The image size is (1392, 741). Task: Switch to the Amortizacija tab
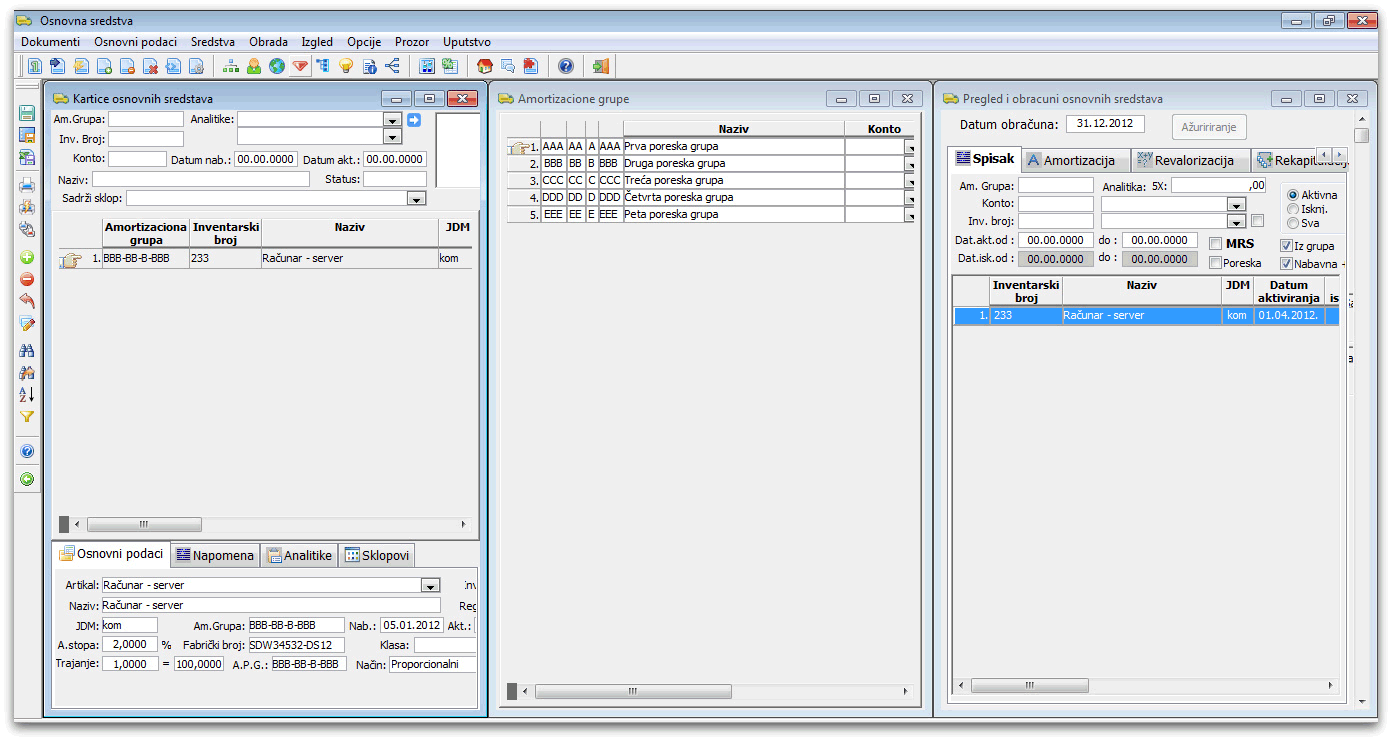pyautogui.click(x=1077, y=160)
